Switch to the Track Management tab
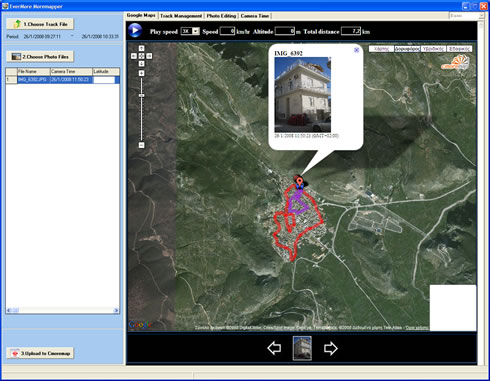The image size is (490, 381). click(181, 16)
